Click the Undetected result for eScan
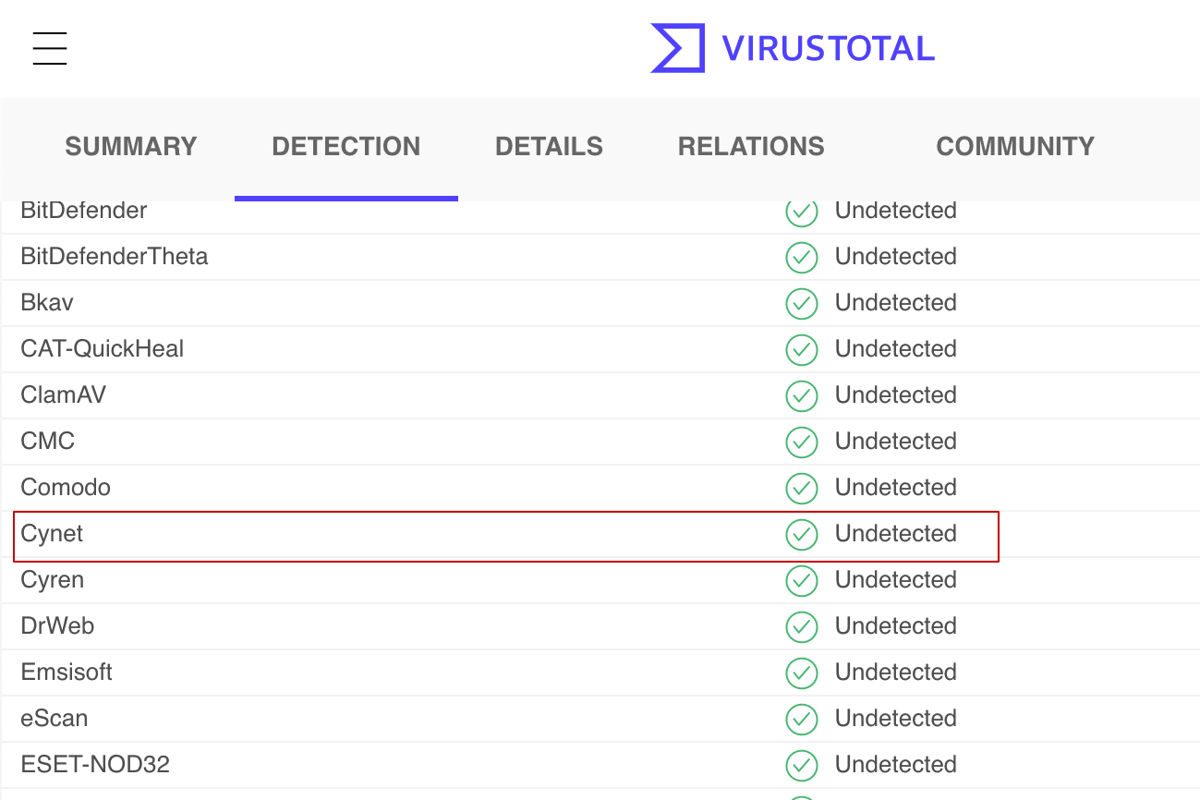Viewport: 1200px width, 800px height. coord(895,719)
